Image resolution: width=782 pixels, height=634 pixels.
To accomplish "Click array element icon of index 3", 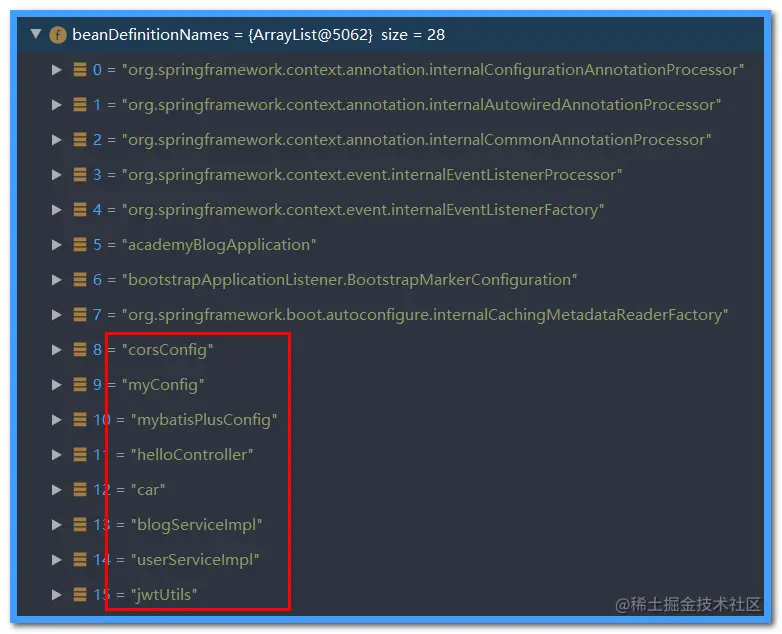I will [80, 174].
